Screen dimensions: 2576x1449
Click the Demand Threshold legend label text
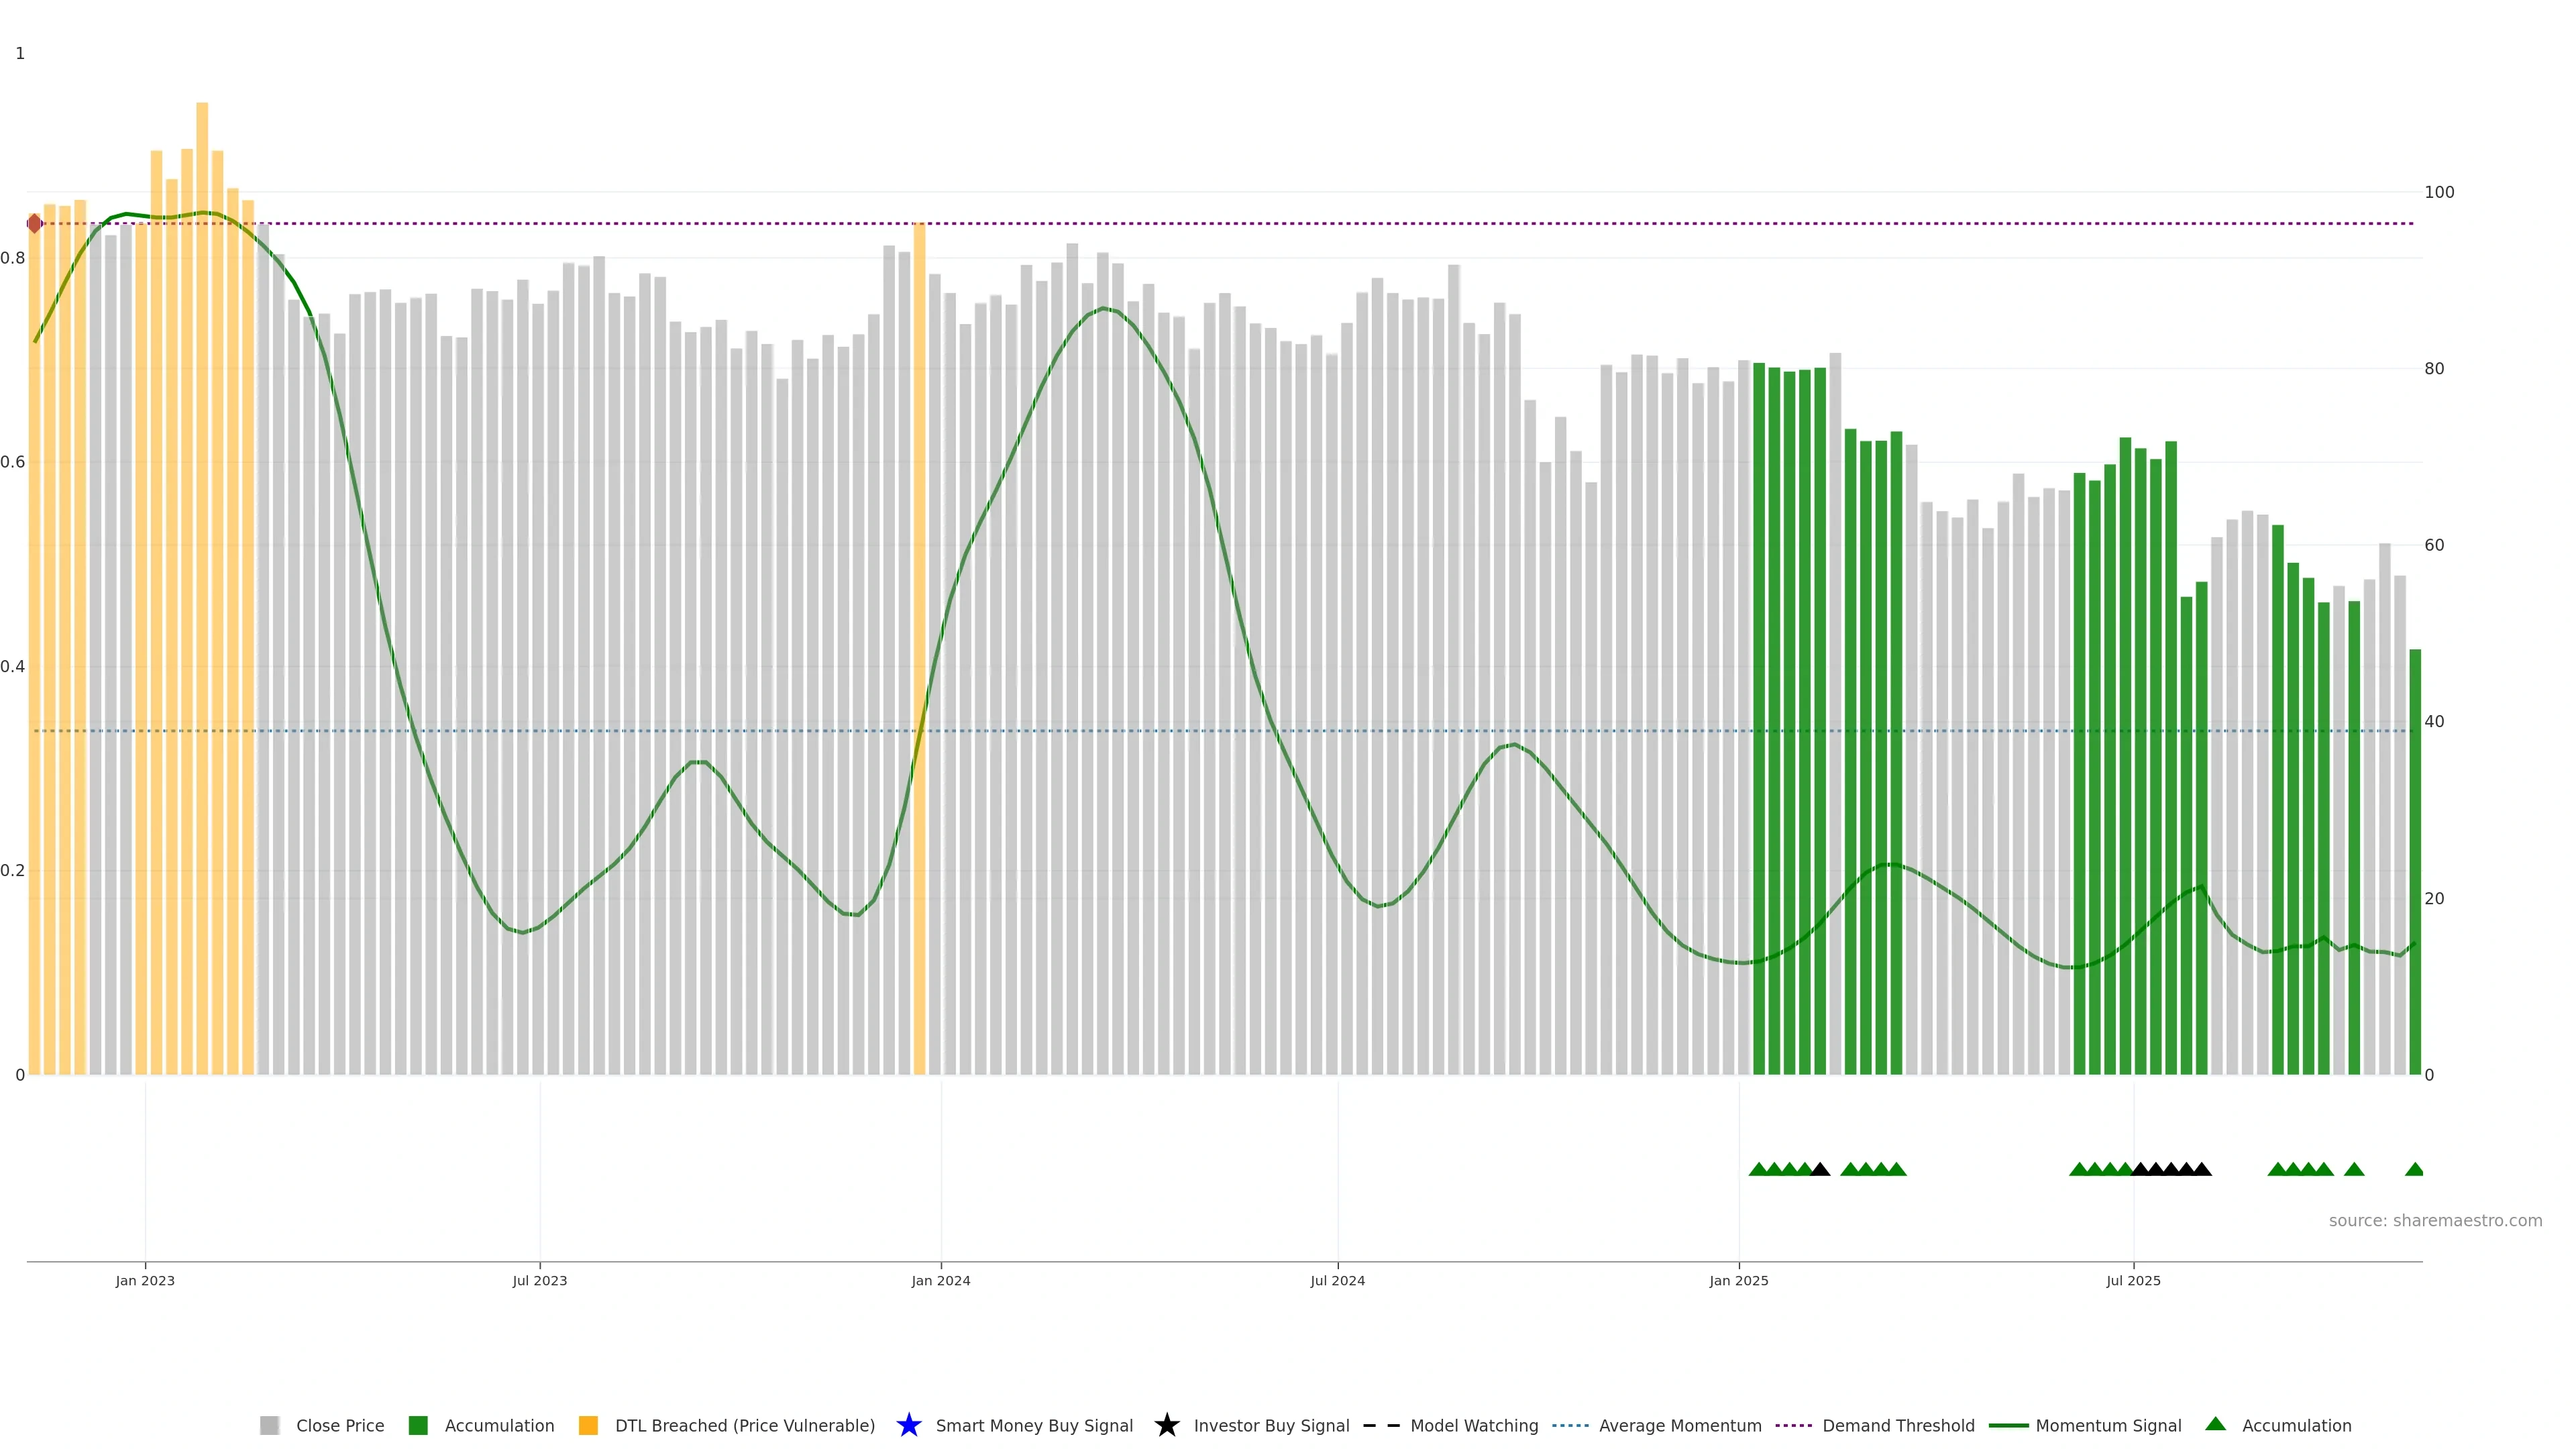pos(1898,1425)
